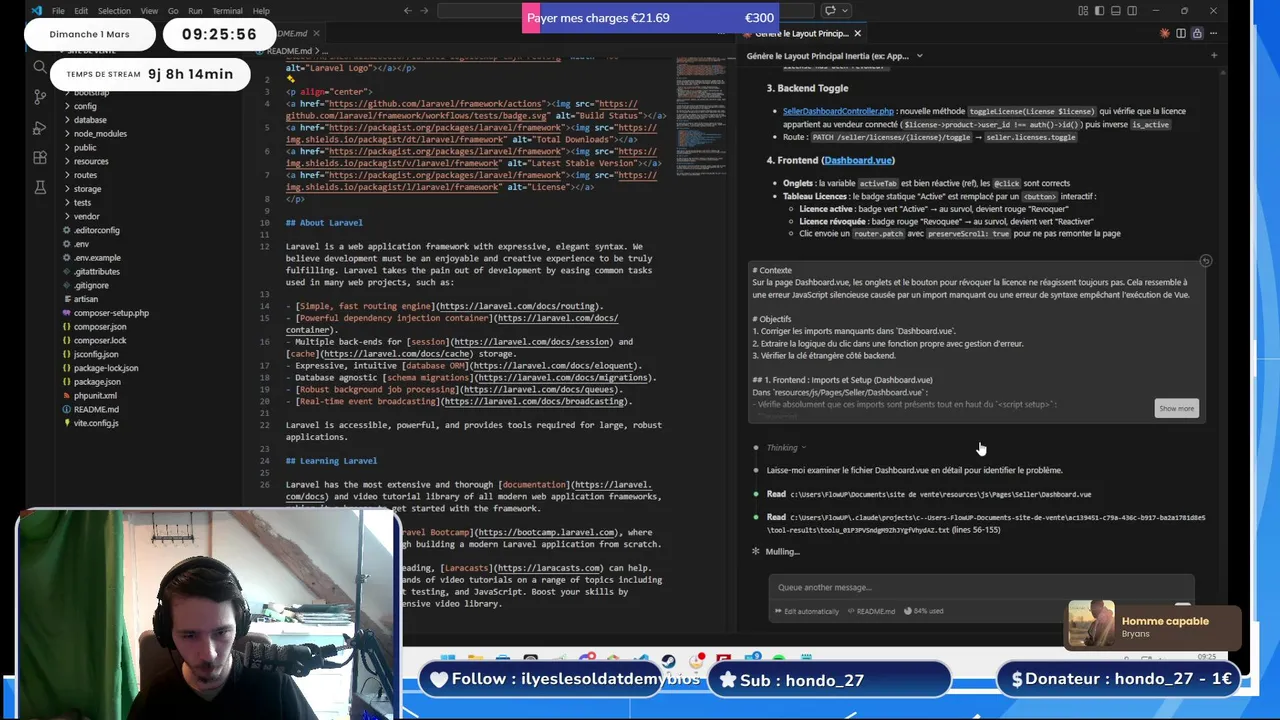Screen dimensions: 1280x720
Task: Click the README.md context chip in chat
Action: pyautogui.click(x=871, y=611)
